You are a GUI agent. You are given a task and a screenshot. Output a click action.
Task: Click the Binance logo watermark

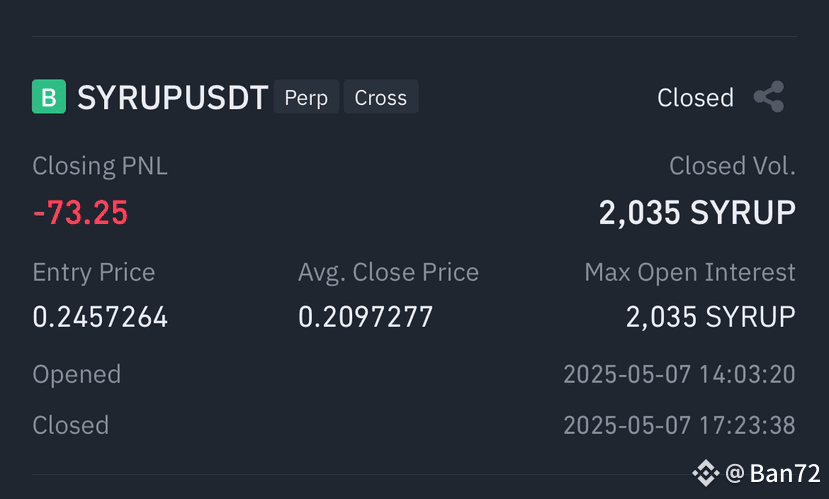click(x=706, y=473)
